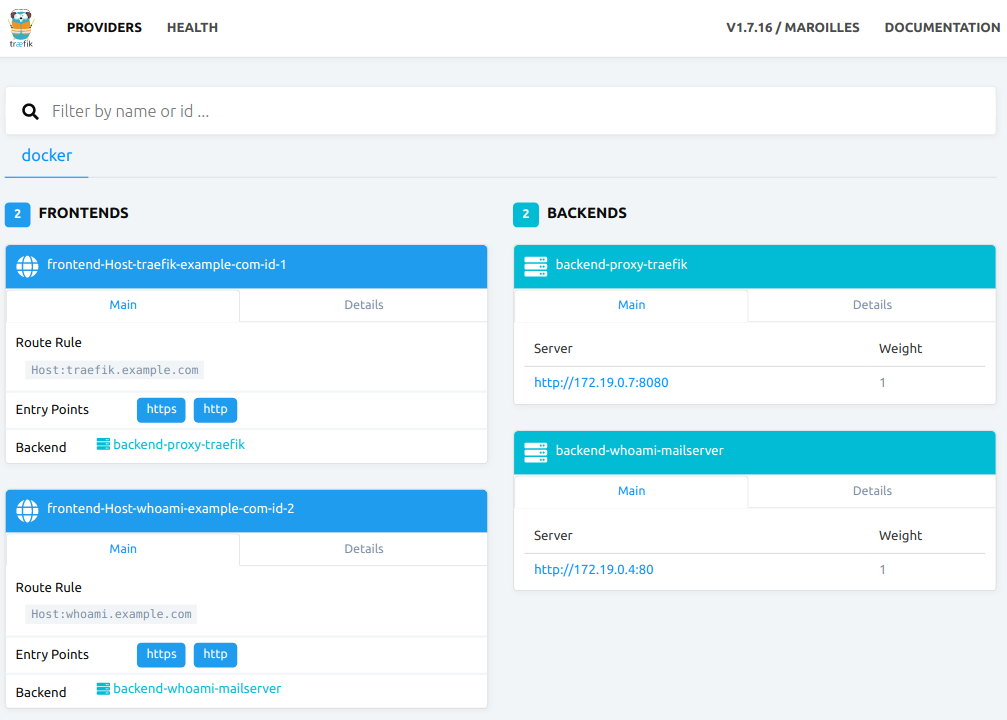
Task: Click server icon of backend-whoami-mailserver header
Action: (536, 452)
